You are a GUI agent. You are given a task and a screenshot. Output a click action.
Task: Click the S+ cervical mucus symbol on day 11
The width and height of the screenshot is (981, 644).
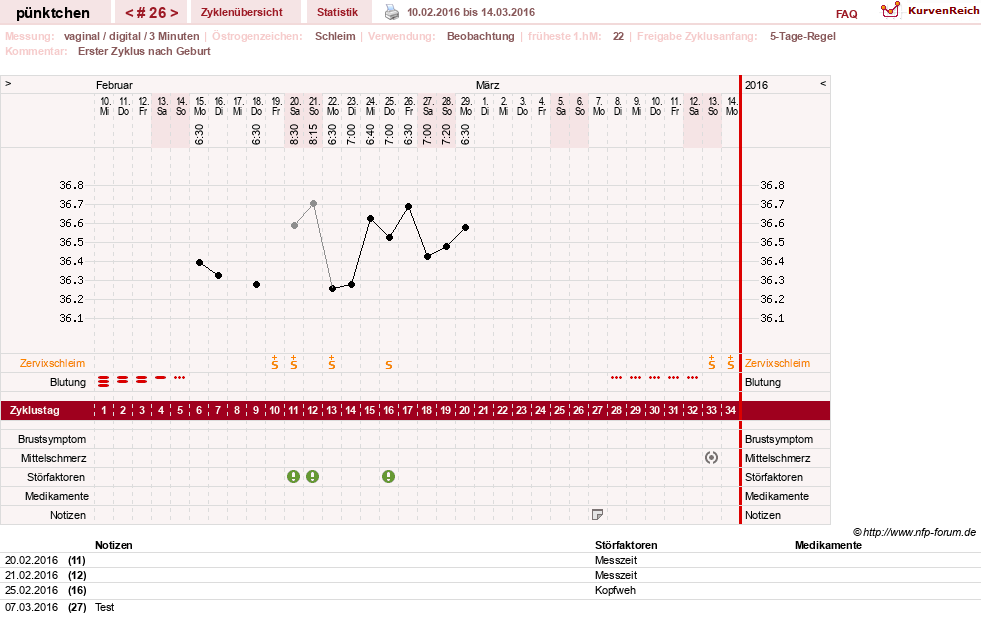point(293,362)
